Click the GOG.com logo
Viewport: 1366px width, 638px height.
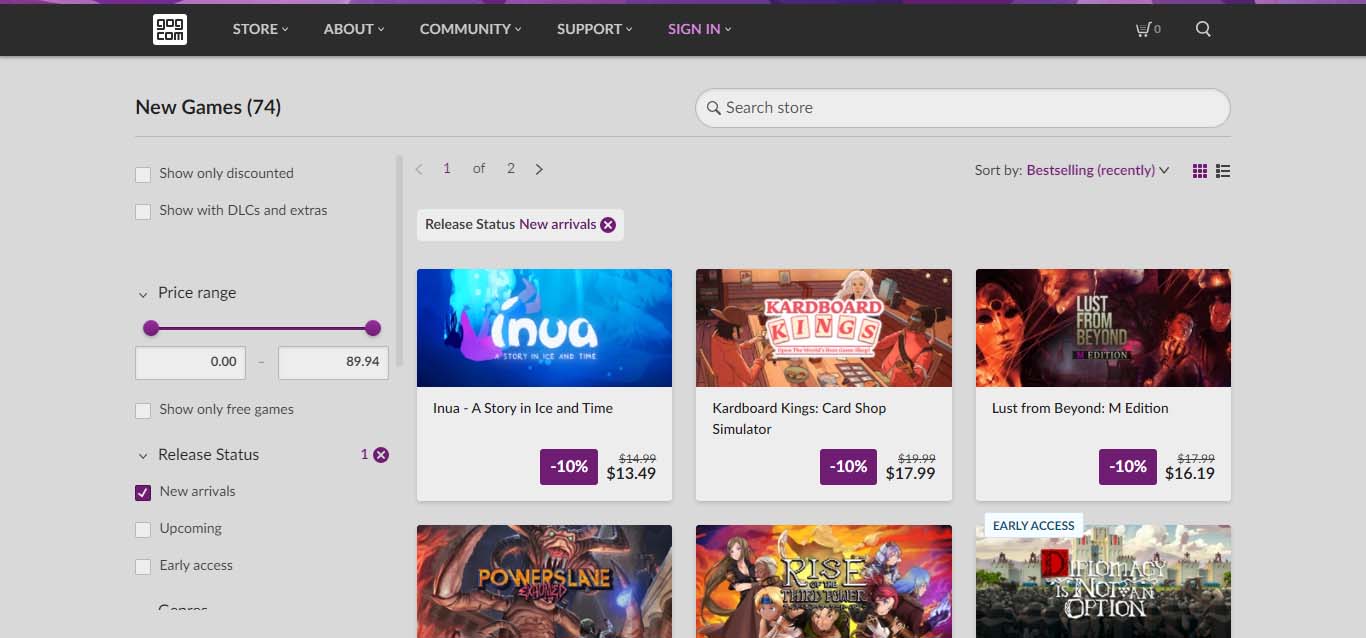169,29
